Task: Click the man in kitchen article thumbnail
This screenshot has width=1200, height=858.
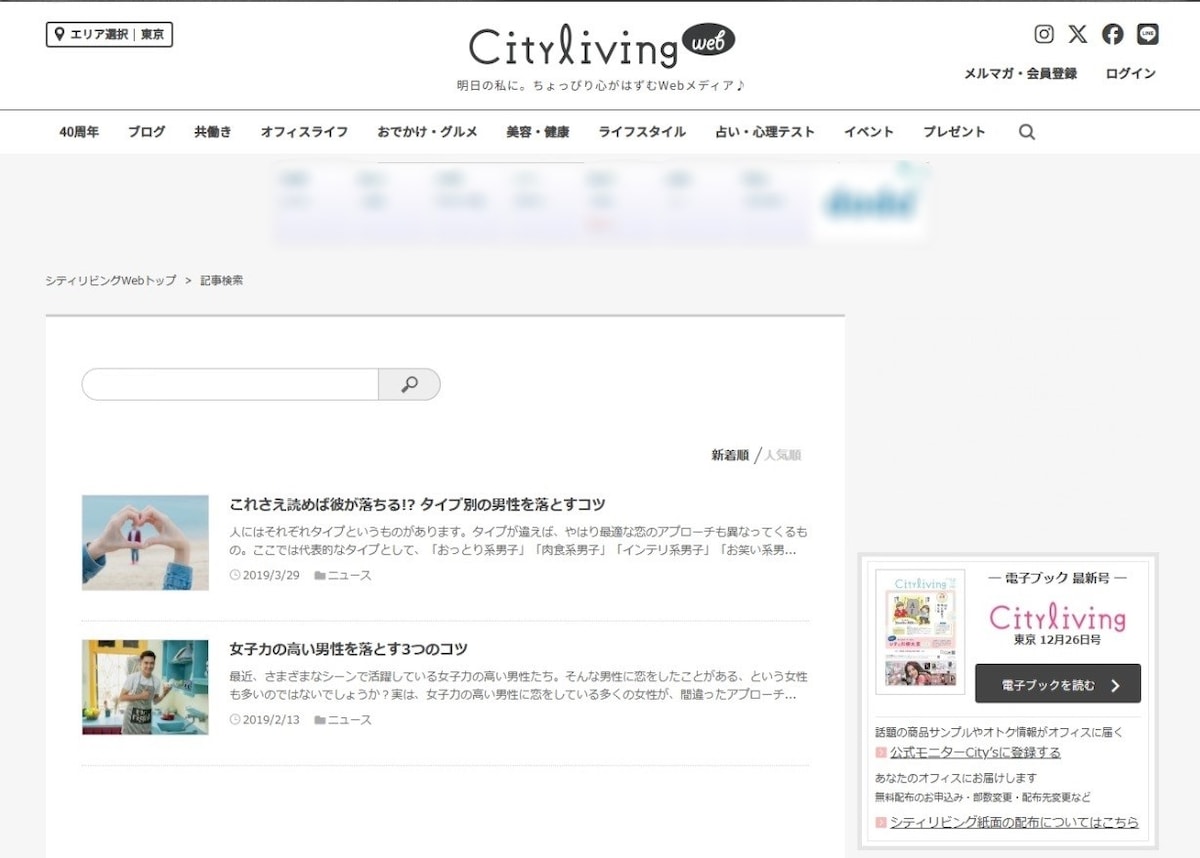Action: 145,687
